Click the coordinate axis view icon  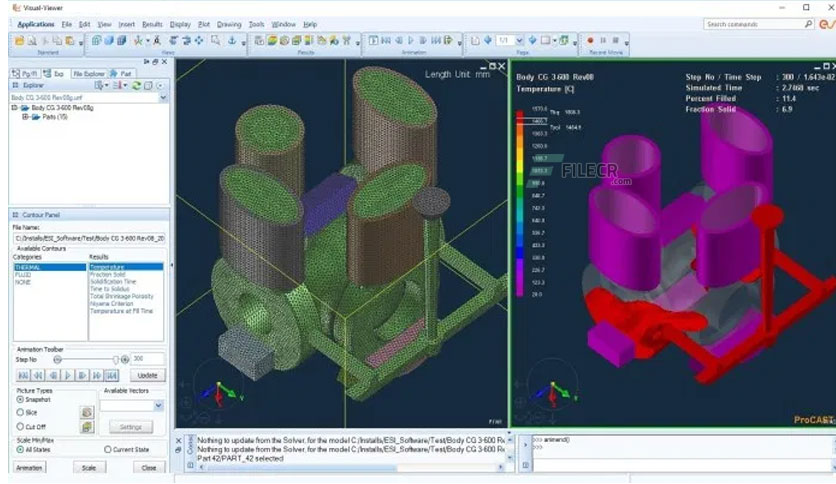tap(138, 41)
